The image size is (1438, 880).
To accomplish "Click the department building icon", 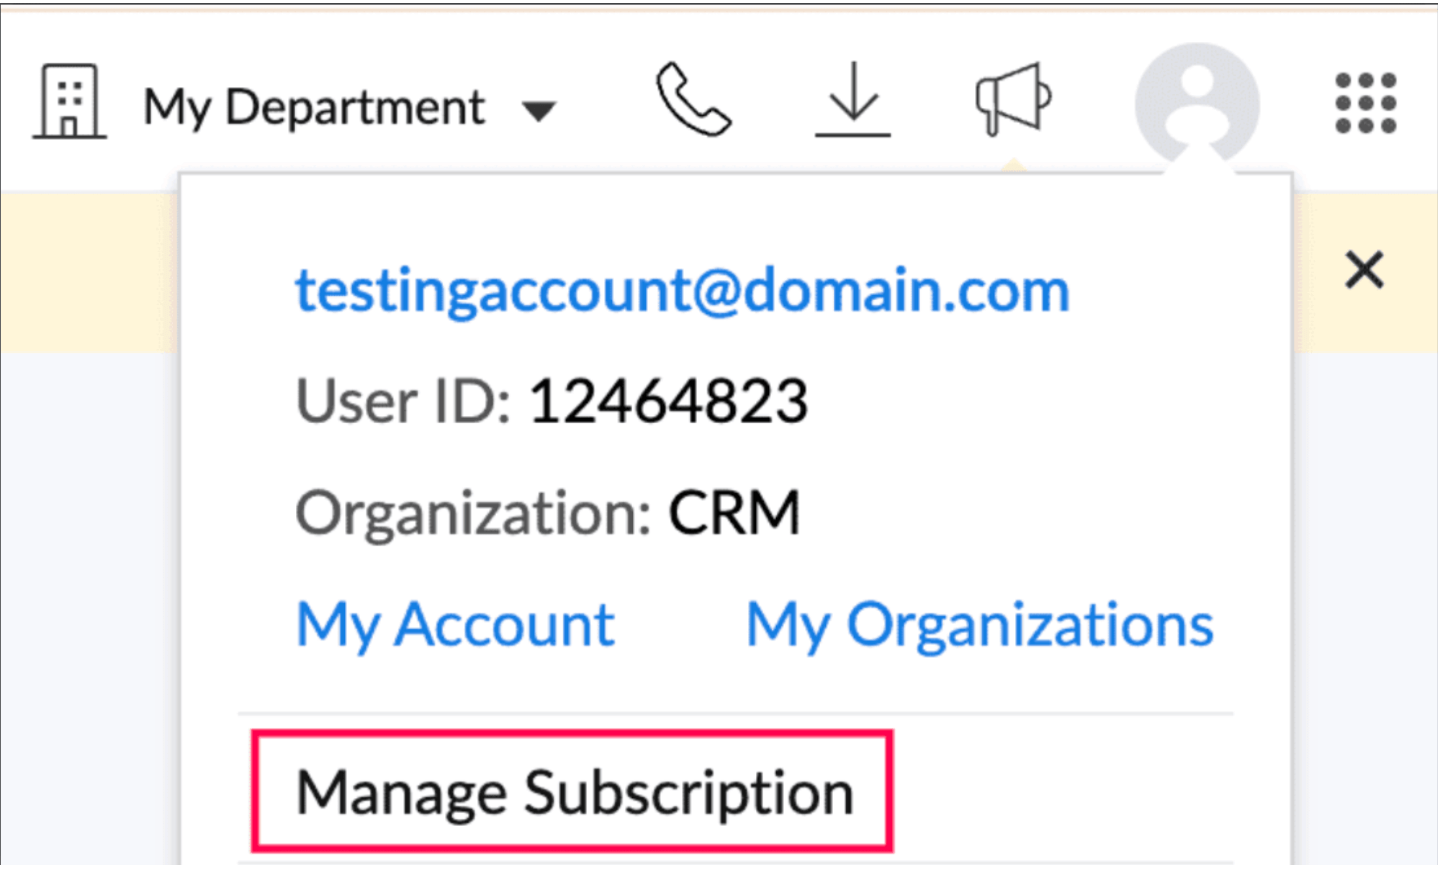I will click(x=69, y=101).
